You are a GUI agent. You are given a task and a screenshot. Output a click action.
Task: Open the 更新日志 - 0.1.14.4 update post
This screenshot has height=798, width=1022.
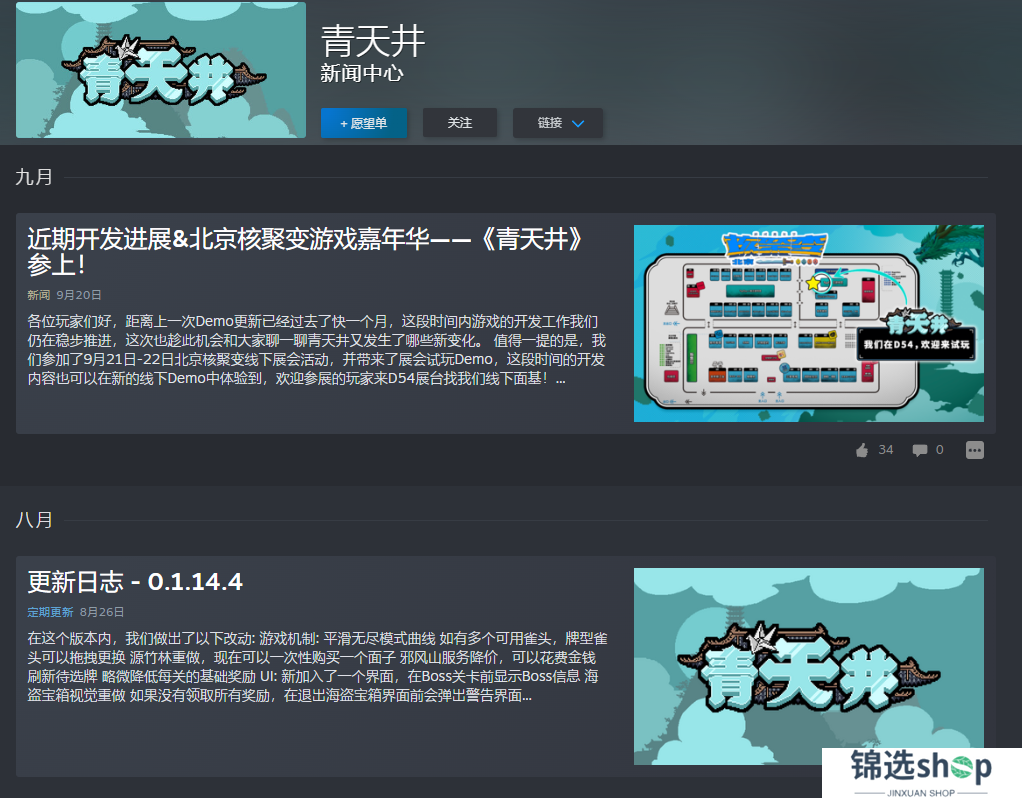(135, 582)
